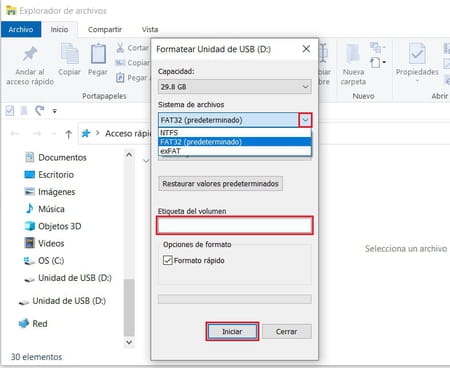Viewport: 450px width, 368px height.
Task: Click the back arrow navigation button
Action: pos(14,134)
